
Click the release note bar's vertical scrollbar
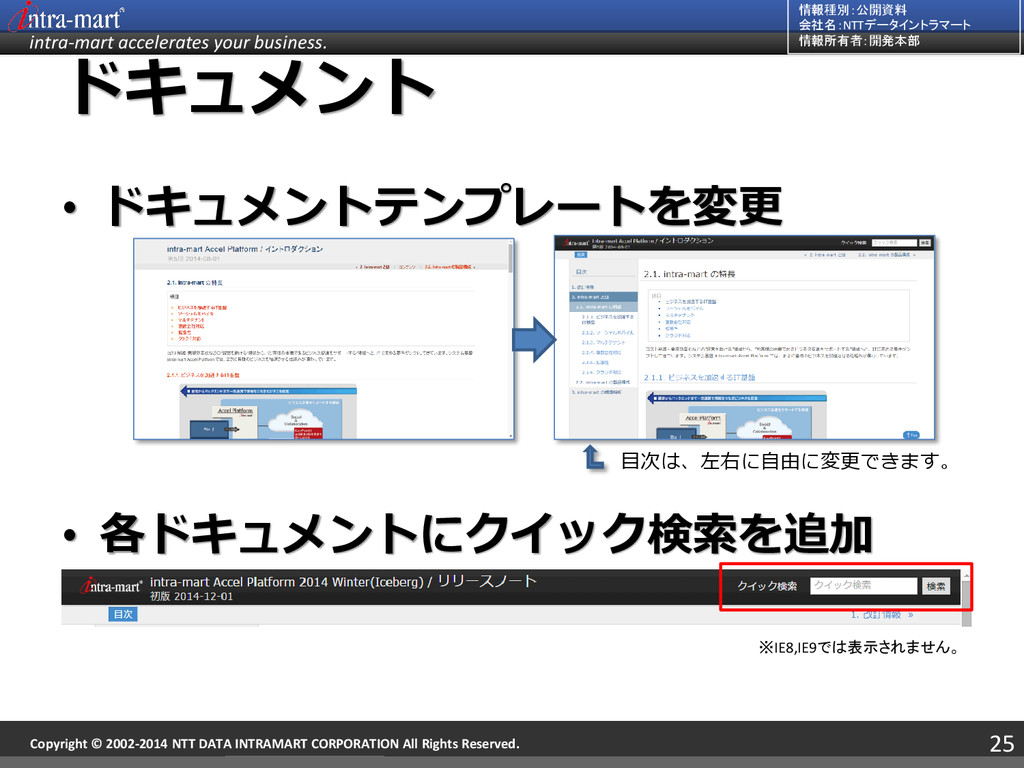(966, 598)
